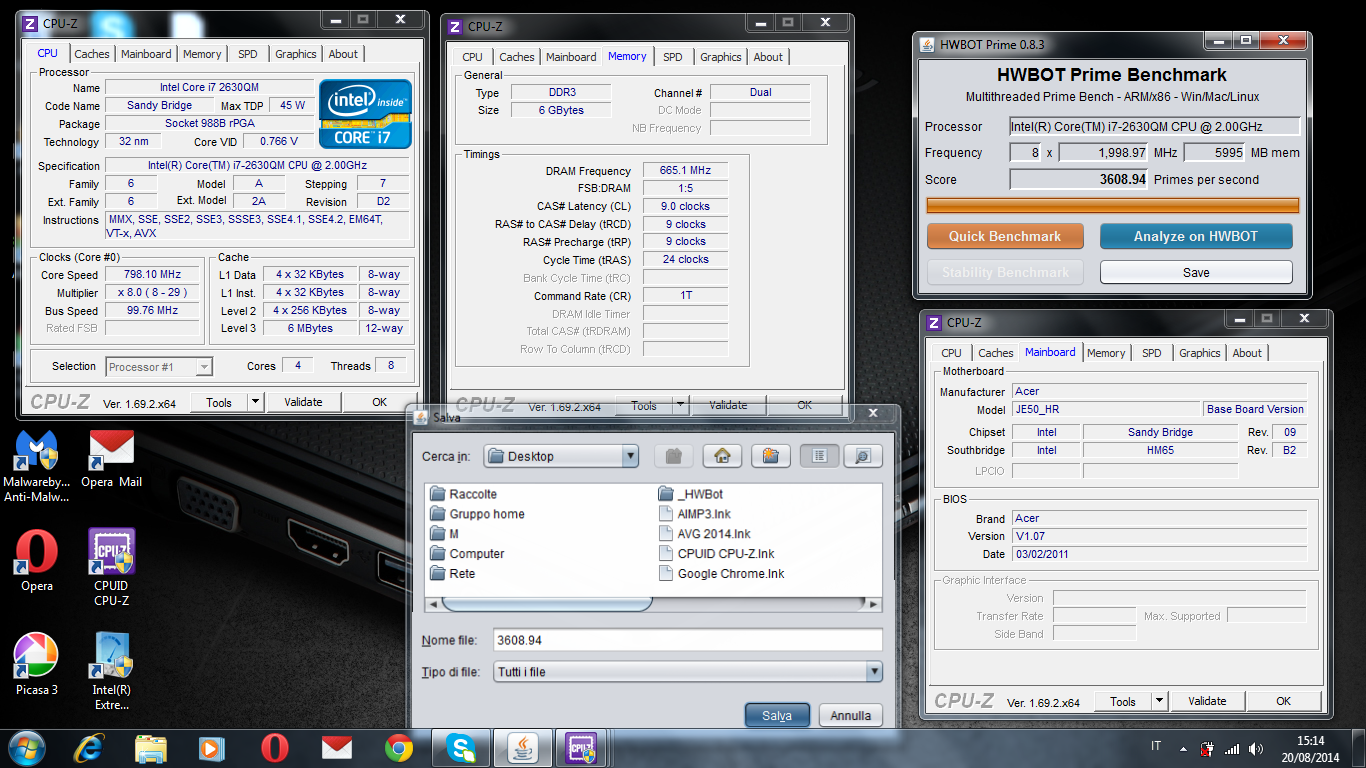This screenshot has width=1366, height=768.
Task: Click the network signal tray icon
Action: coord(1232,748)
